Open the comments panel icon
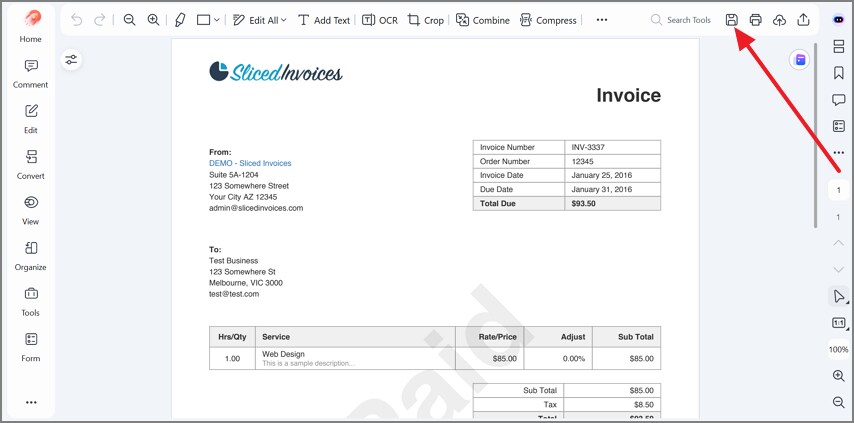Viewport: 854px width, 423px height. 839,100
